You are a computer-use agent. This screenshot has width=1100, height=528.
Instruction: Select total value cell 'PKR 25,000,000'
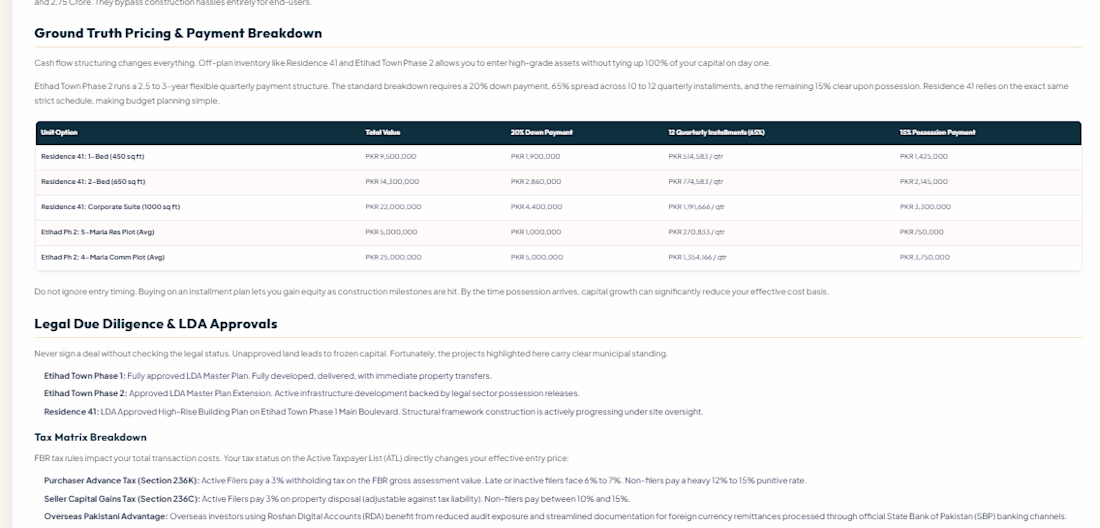(394, 257)
